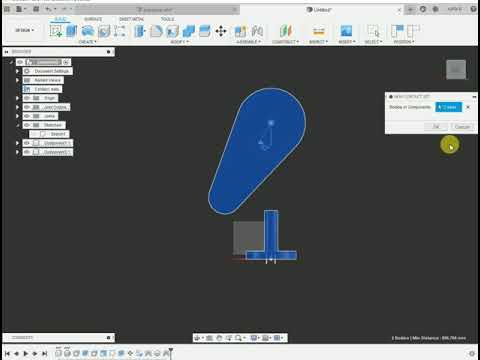Select the Move/Copy tool
The width and height of the screenshot is (480, 360).
[x=221, y=31]
